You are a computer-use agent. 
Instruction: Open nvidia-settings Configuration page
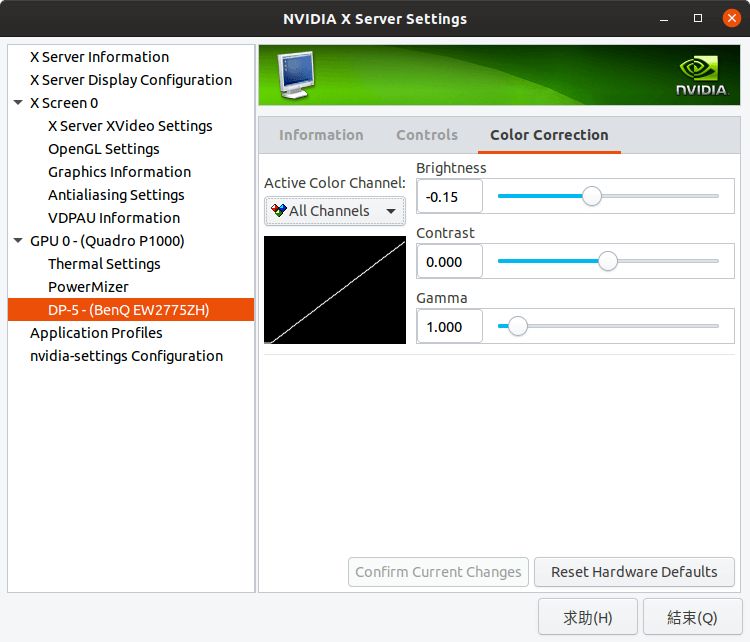[126, 356]
